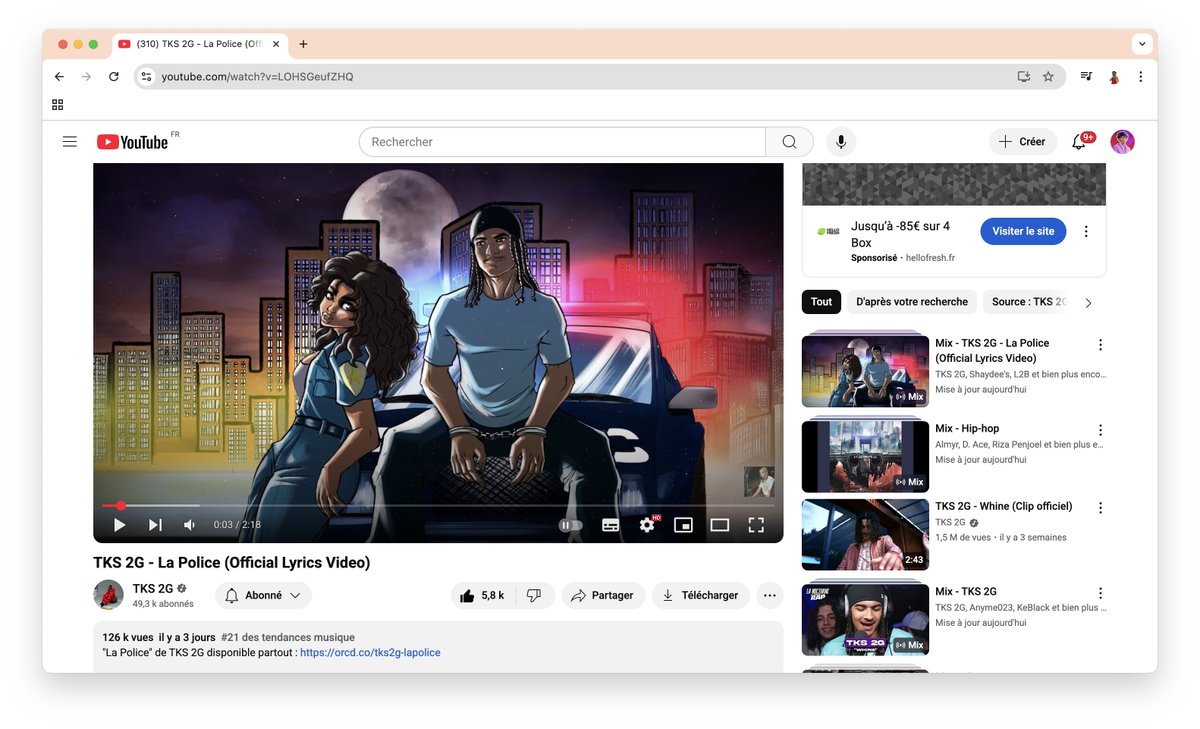Select the Tout filter chip

click(x=821, y=302)
